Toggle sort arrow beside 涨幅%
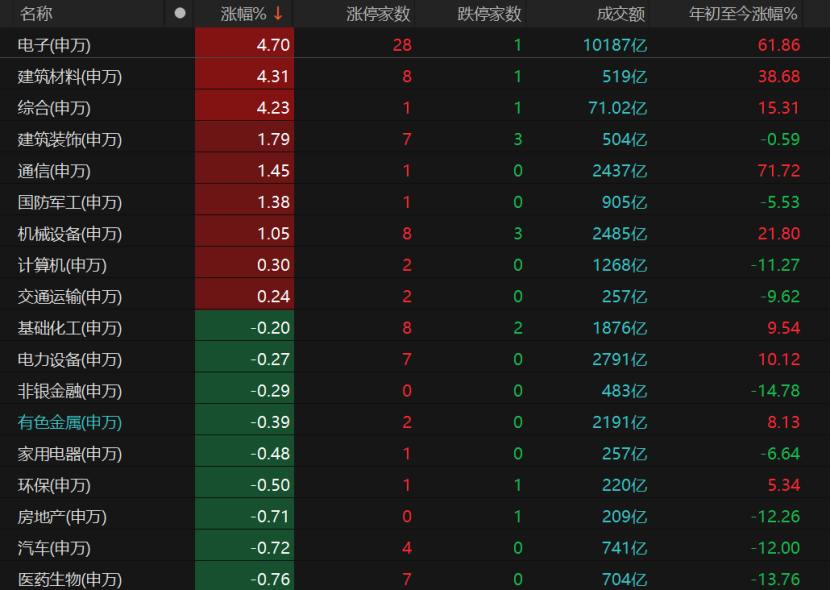 (x=278, y=14)
